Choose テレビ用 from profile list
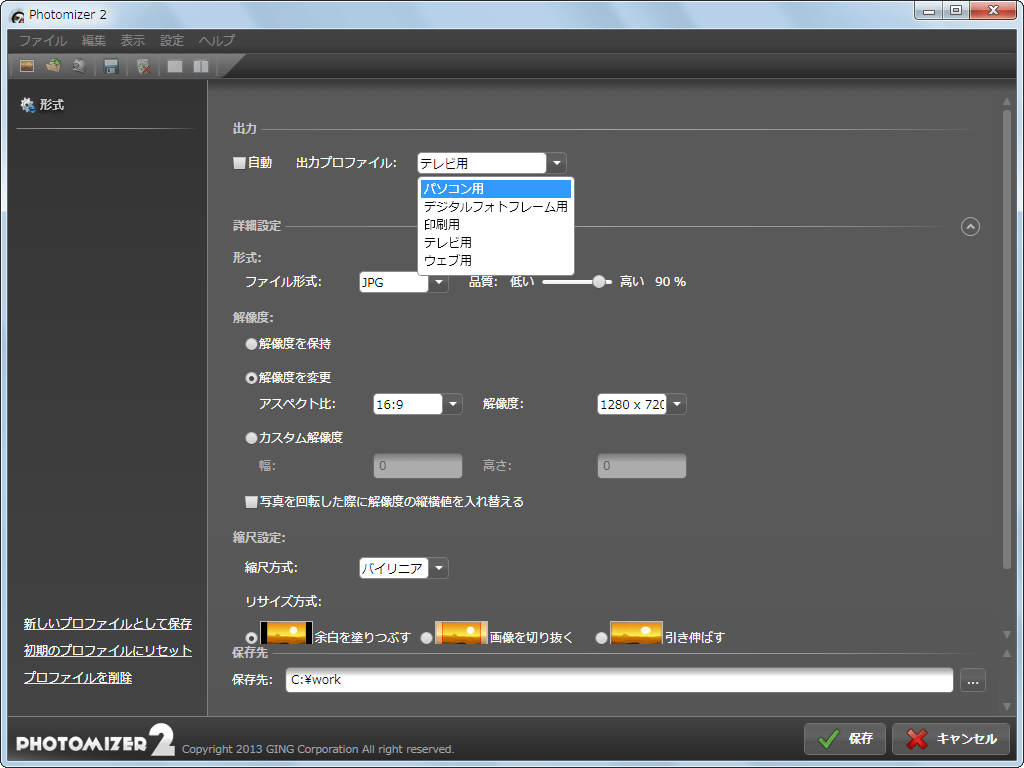 pyautogui.click(x=496, y=242)
